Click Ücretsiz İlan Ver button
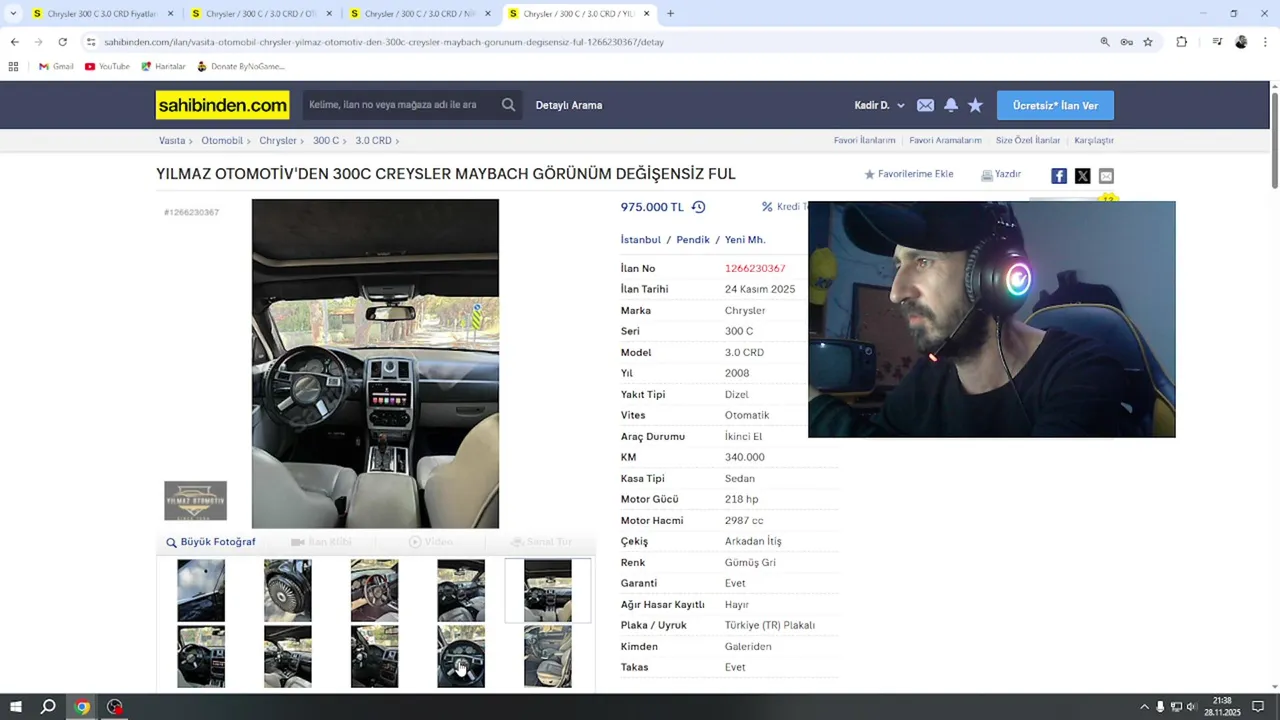 point(1055,105)
